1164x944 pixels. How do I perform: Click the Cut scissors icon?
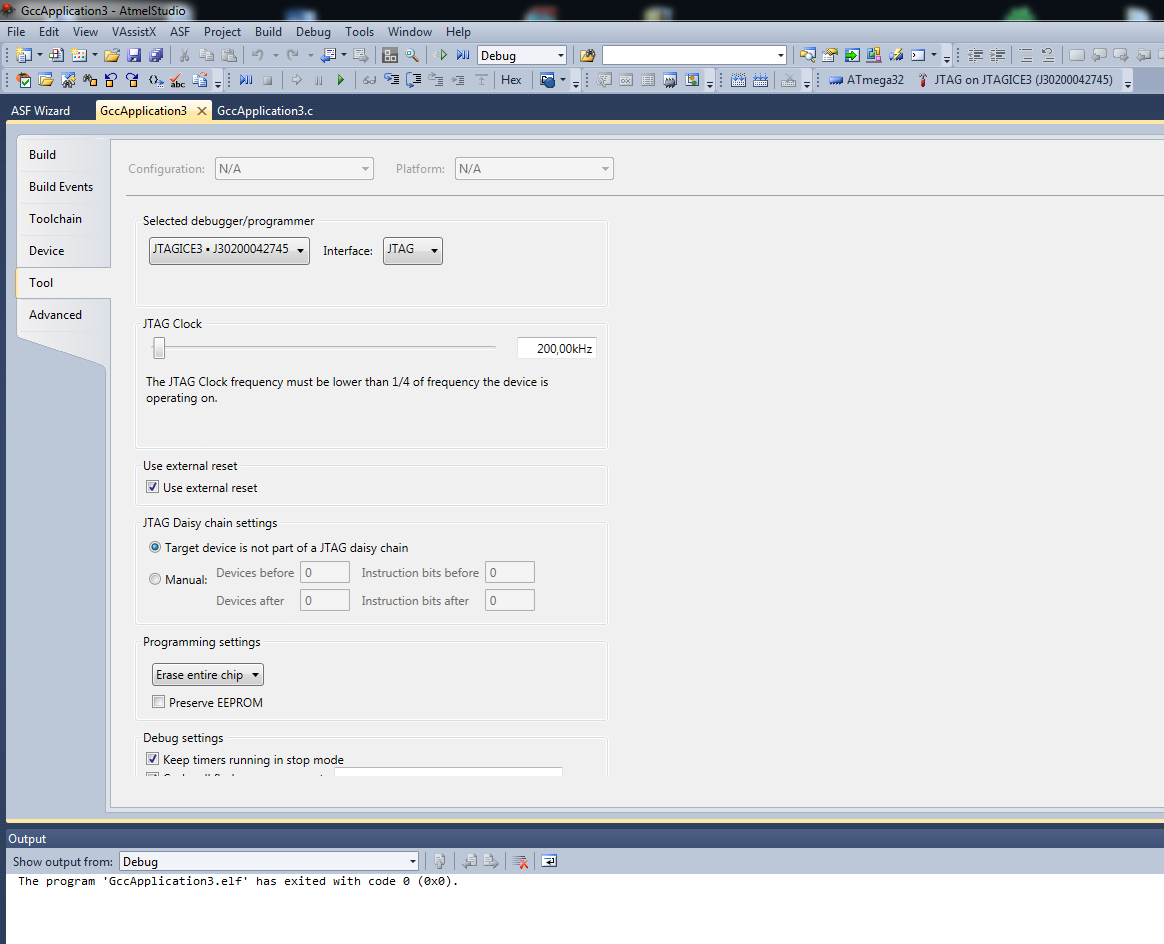184,56
